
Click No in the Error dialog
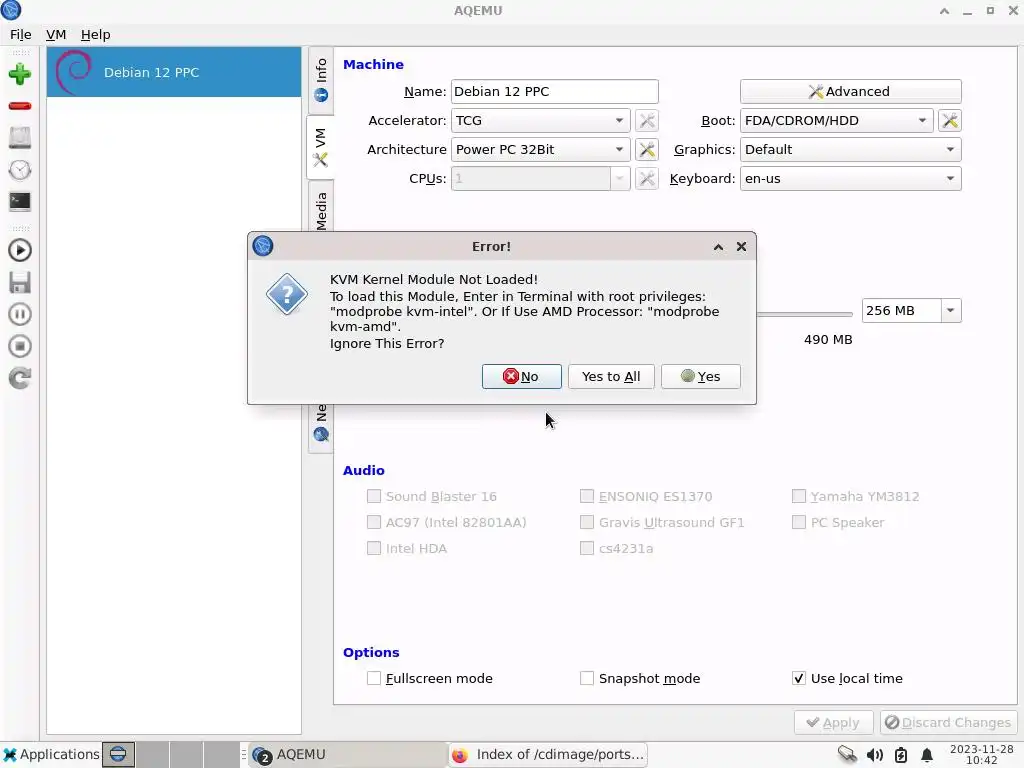pos(521,376)
